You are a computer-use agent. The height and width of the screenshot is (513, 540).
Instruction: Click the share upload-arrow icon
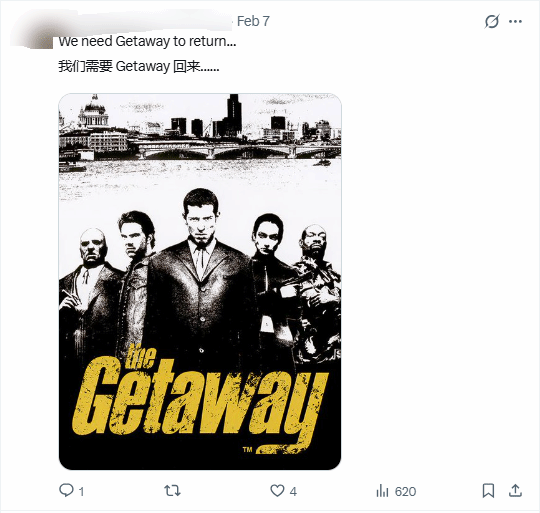[515, 491]
